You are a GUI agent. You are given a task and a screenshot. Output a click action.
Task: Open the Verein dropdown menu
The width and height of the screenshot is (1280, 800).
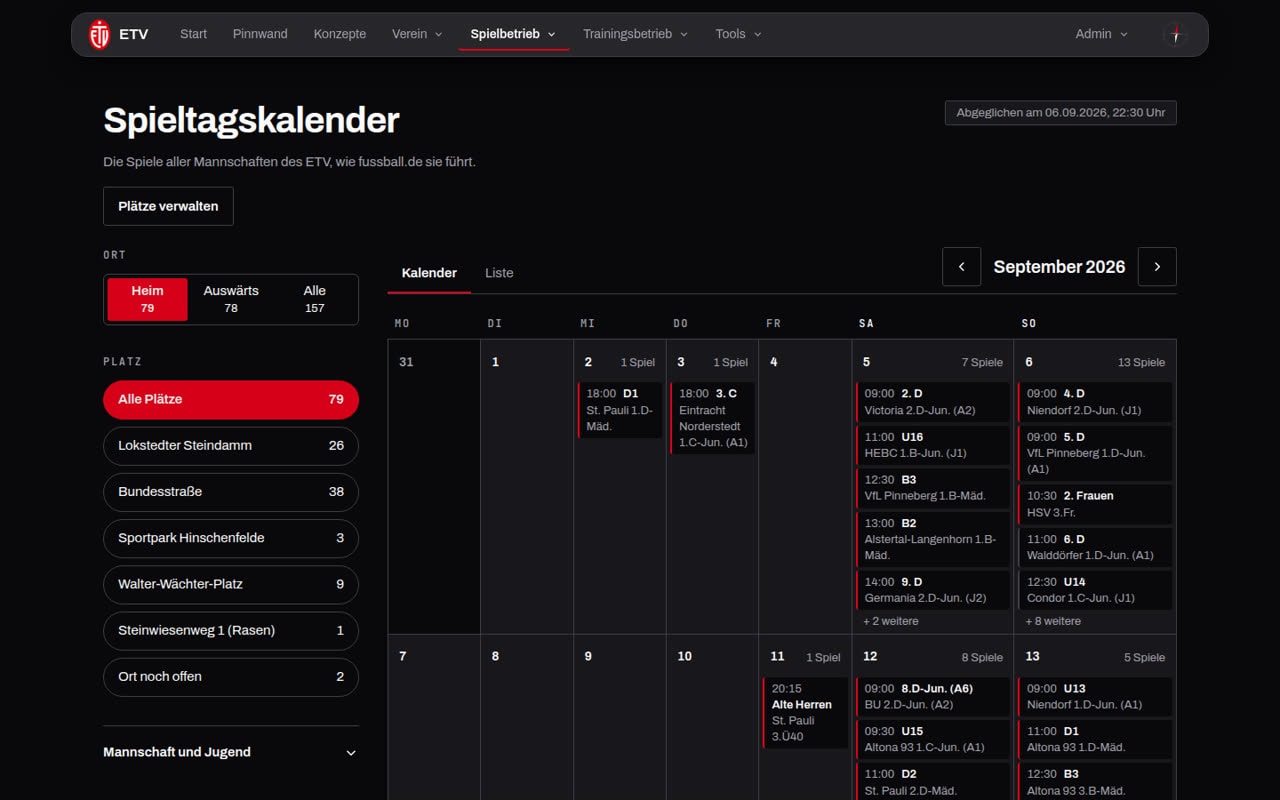(417, 34)
